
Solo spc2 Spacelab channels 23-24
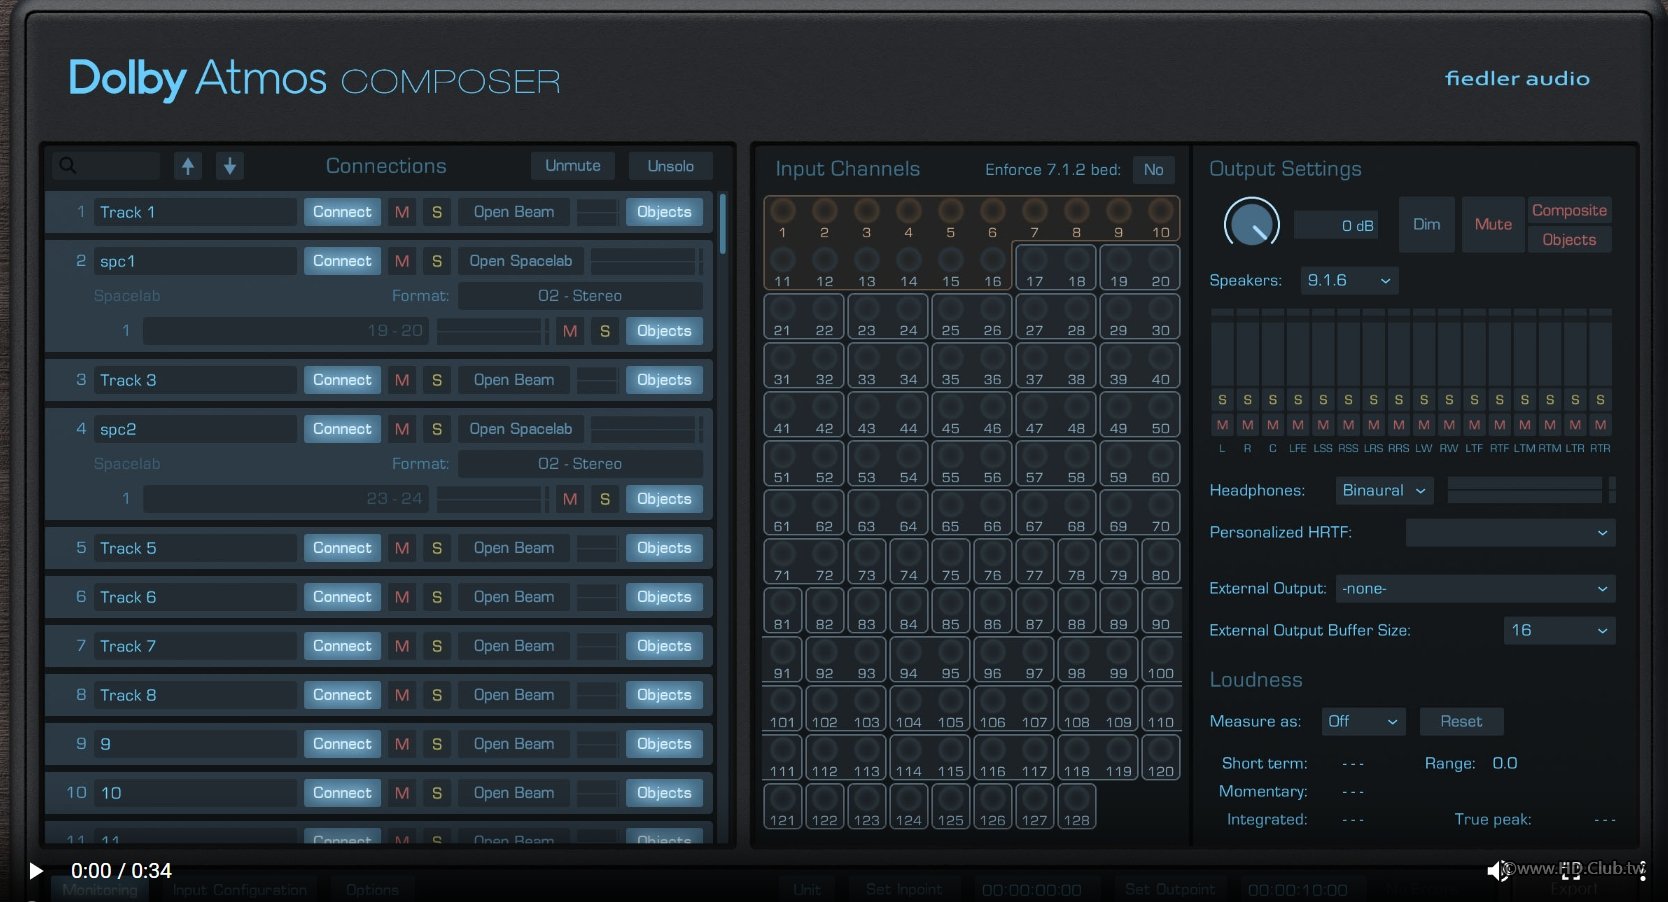coord(605,499)
